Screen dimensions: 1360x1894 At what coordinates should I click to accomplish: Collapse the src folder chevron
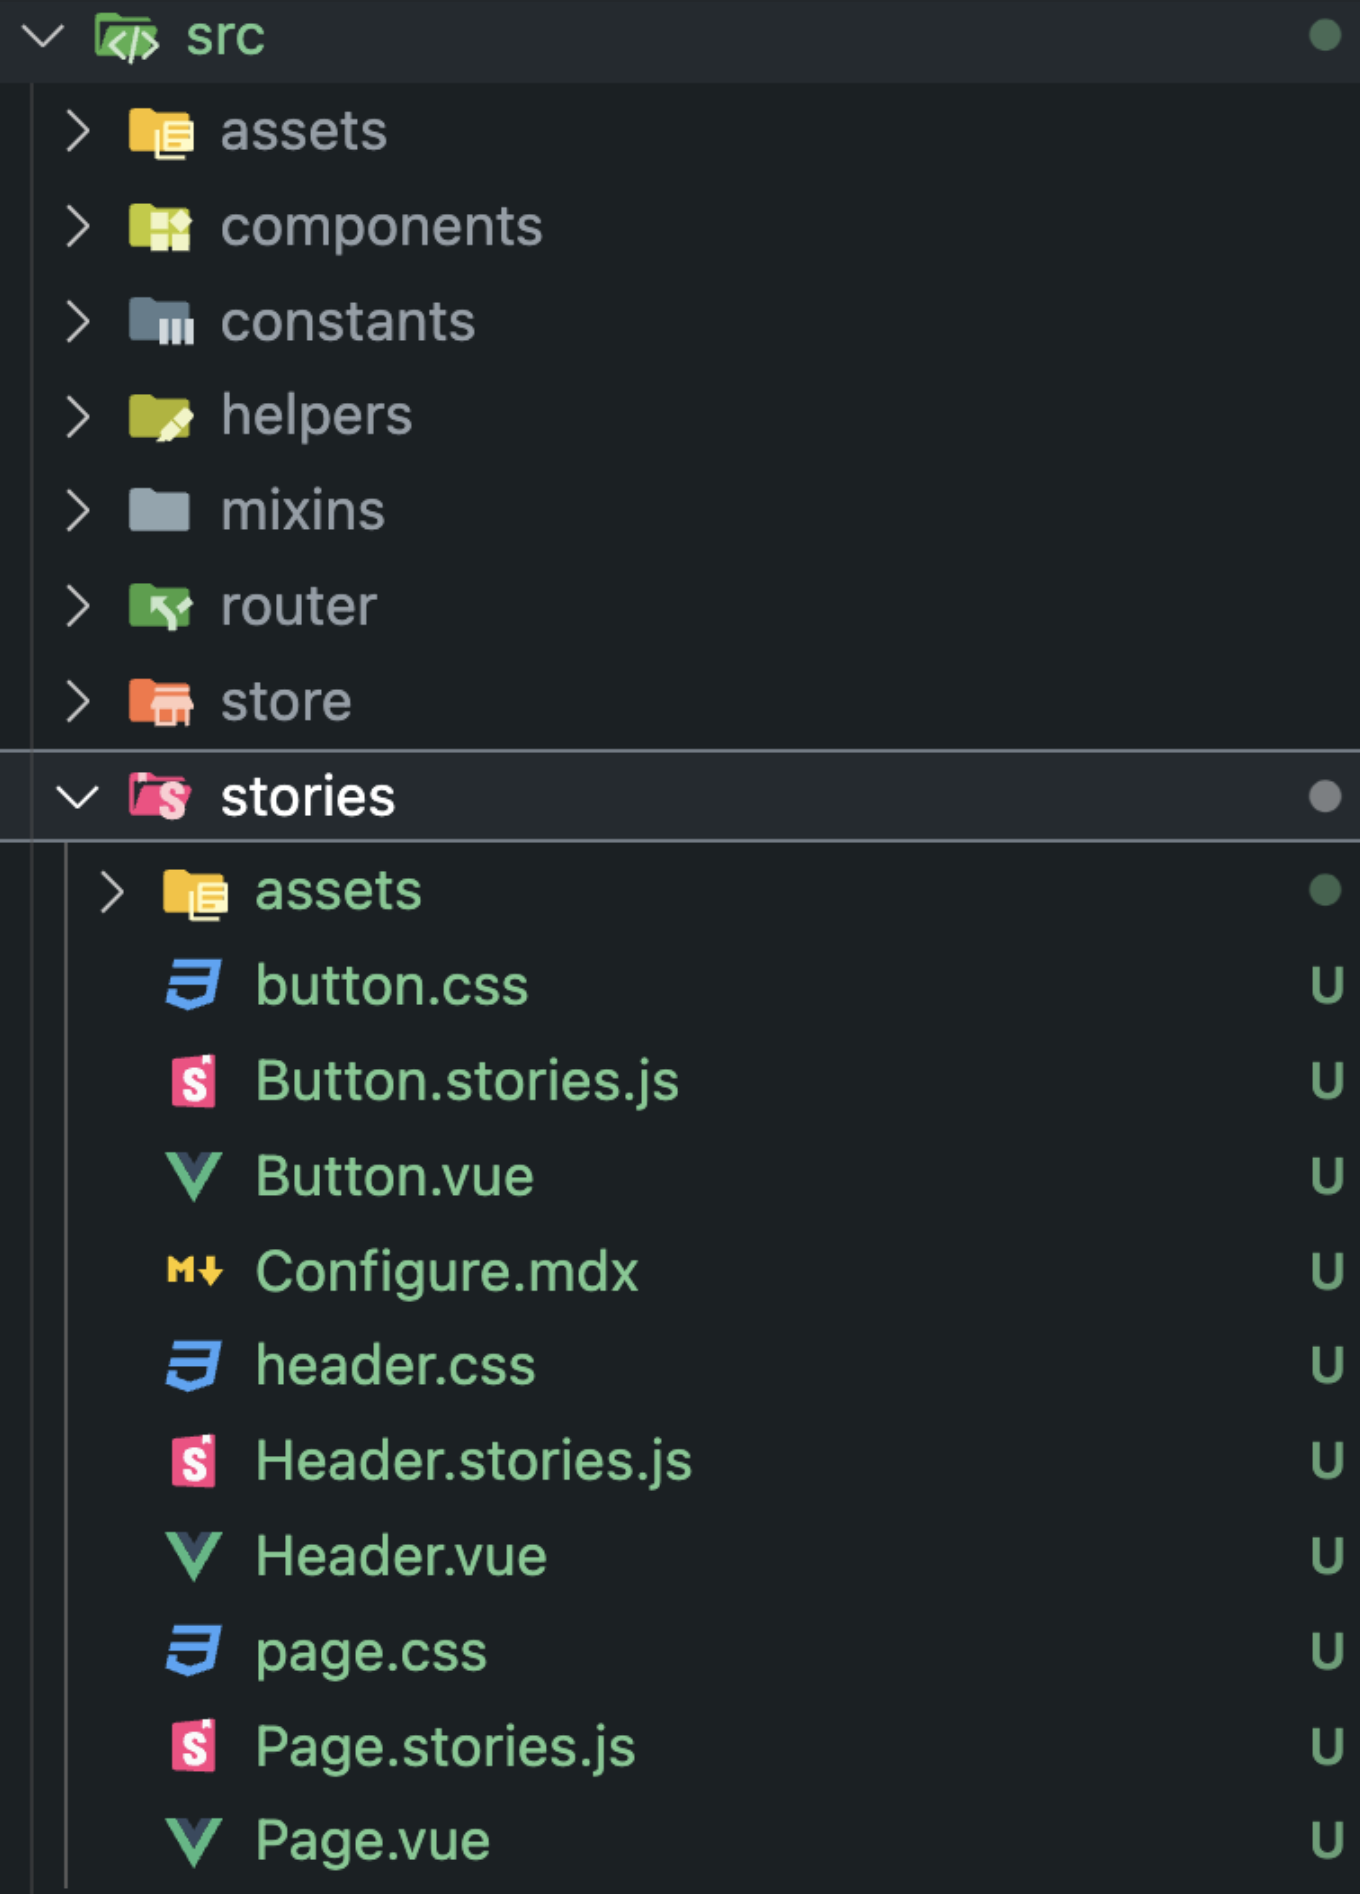click(43, 37)
